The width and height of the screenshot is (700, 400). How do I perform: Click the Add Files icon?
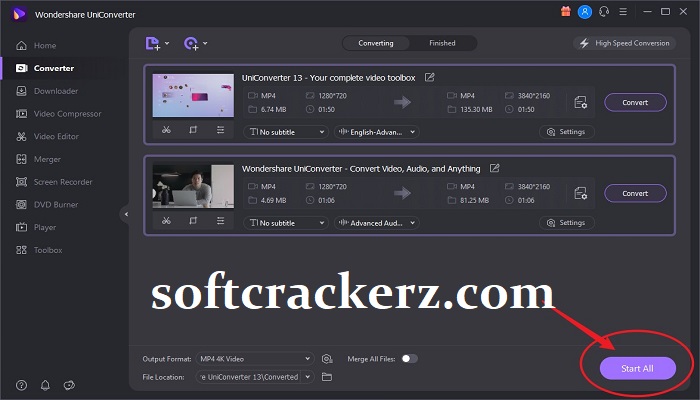[x=153, y=43]
